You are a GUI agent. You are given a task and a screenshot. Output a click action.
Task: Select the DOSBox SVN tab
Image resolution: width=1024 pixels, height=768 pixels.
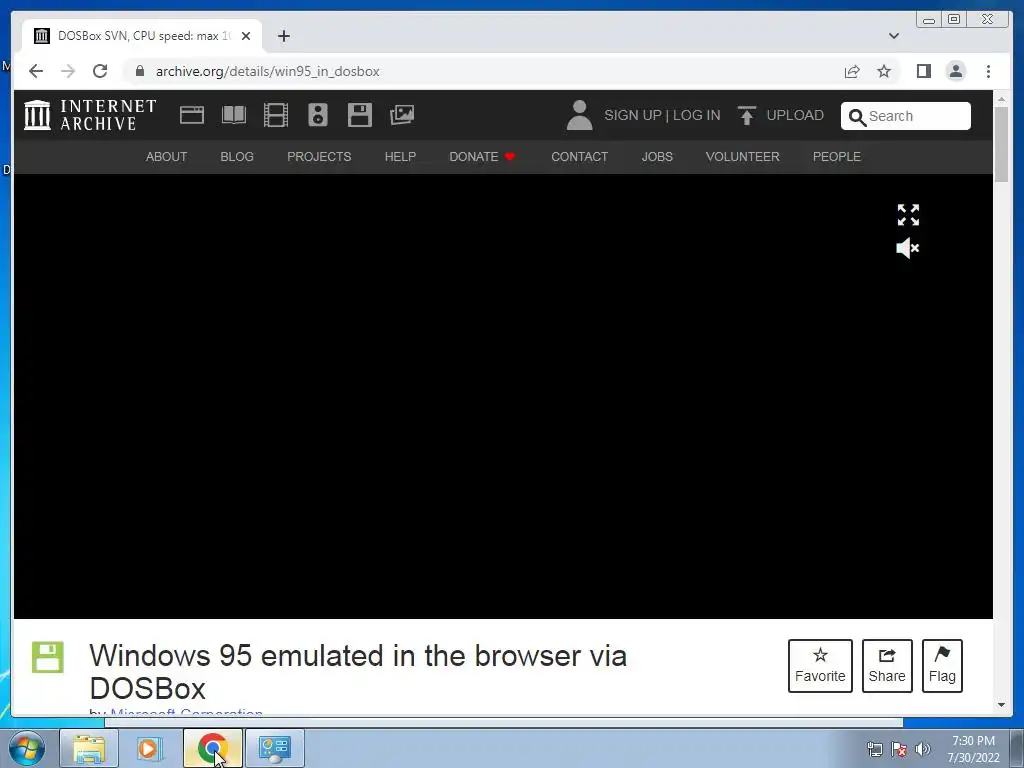pyautogui.click(x=142, y=36)
